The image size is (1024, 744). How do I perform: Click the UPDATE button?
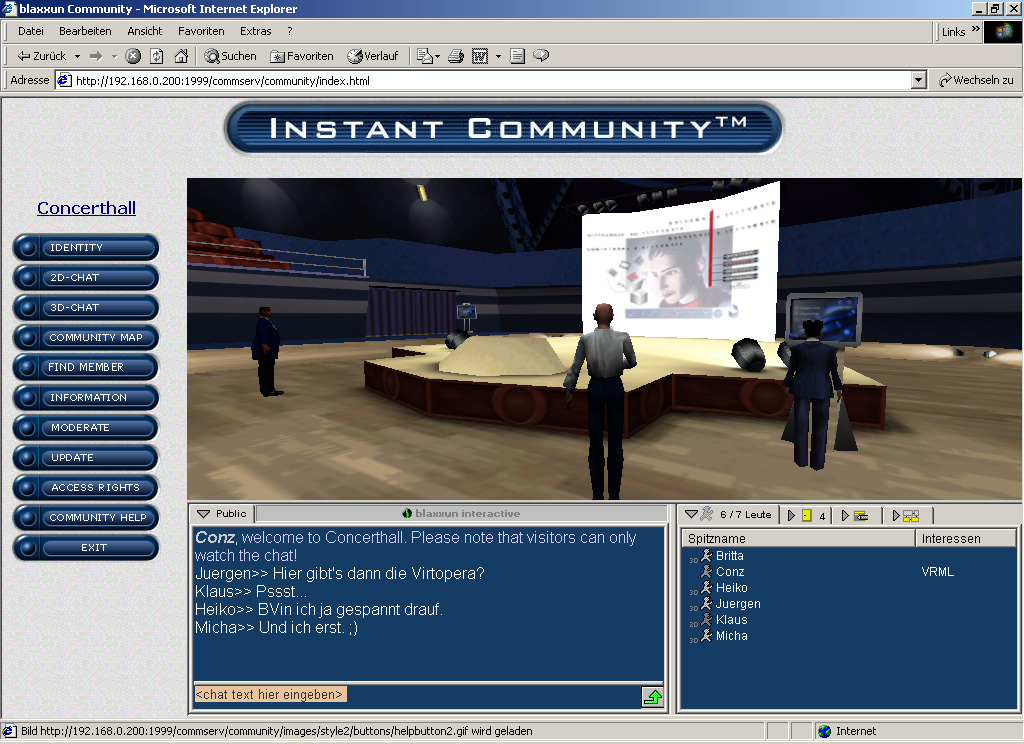coord(86,457)
